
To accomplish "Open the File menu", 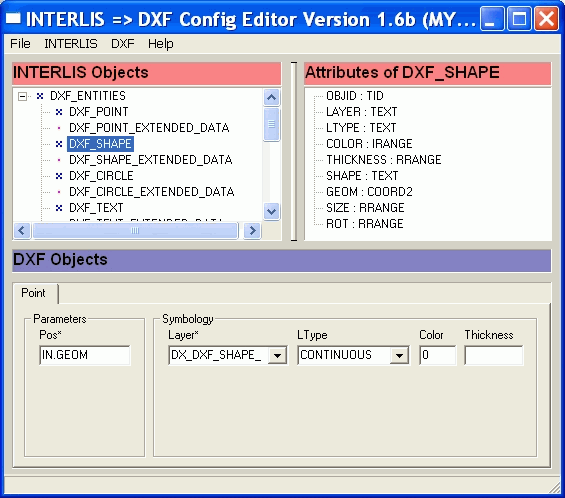I will 20,44.
